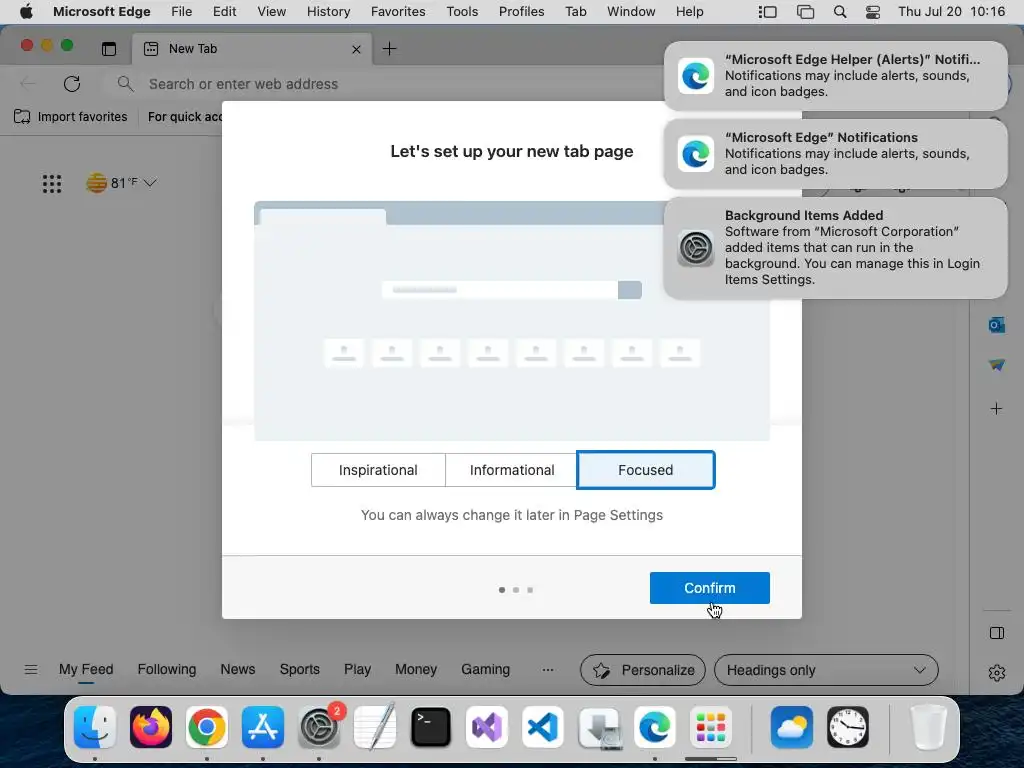The width and height of the screenshot is (1024, 768).
Task: Add a sidebar app with plus icon
Action: click(x=997, y=409)
